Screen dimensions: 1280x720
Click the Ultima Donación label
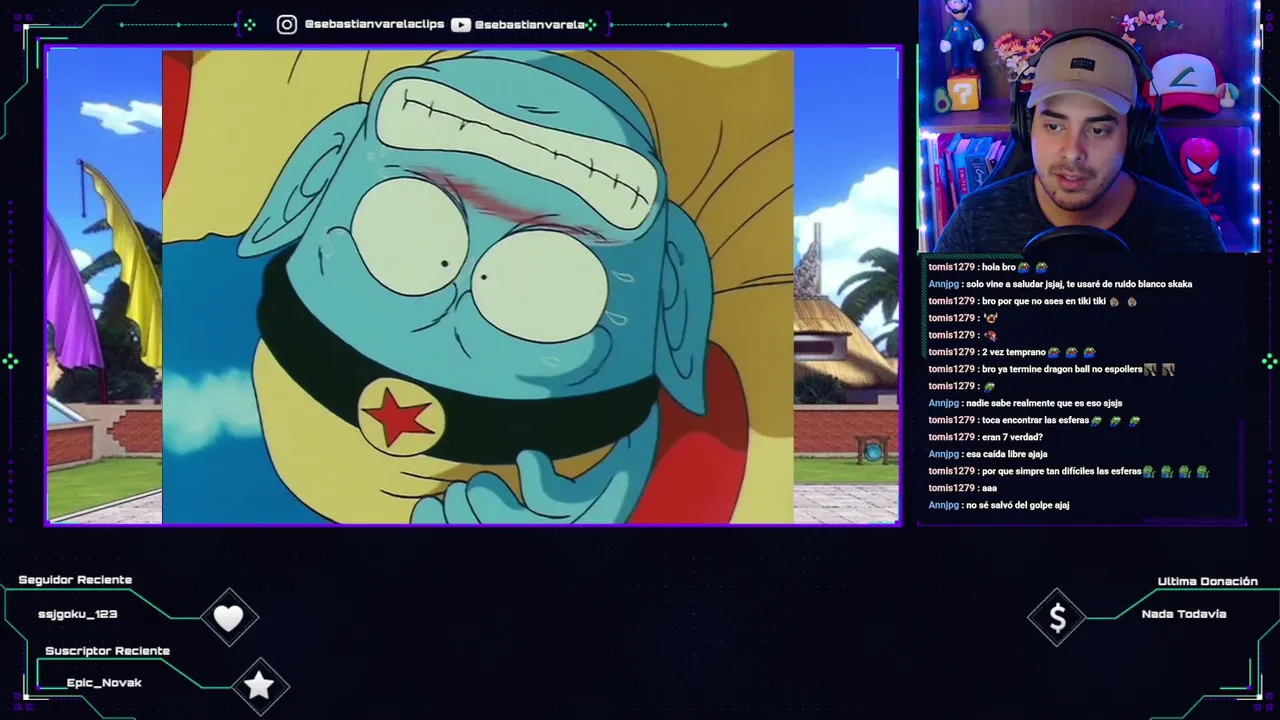[x=1207, y=581]
